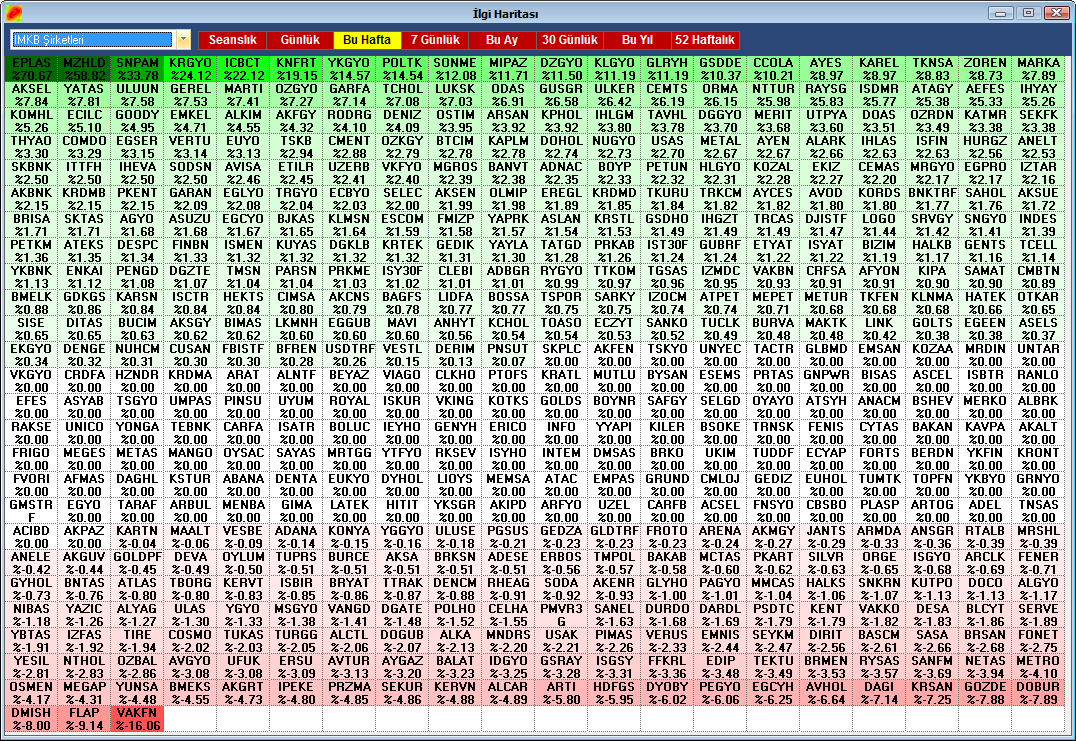Select the VAKFN cell with %-16.06
Screen dimensions: 1076x741
point(137,720)
